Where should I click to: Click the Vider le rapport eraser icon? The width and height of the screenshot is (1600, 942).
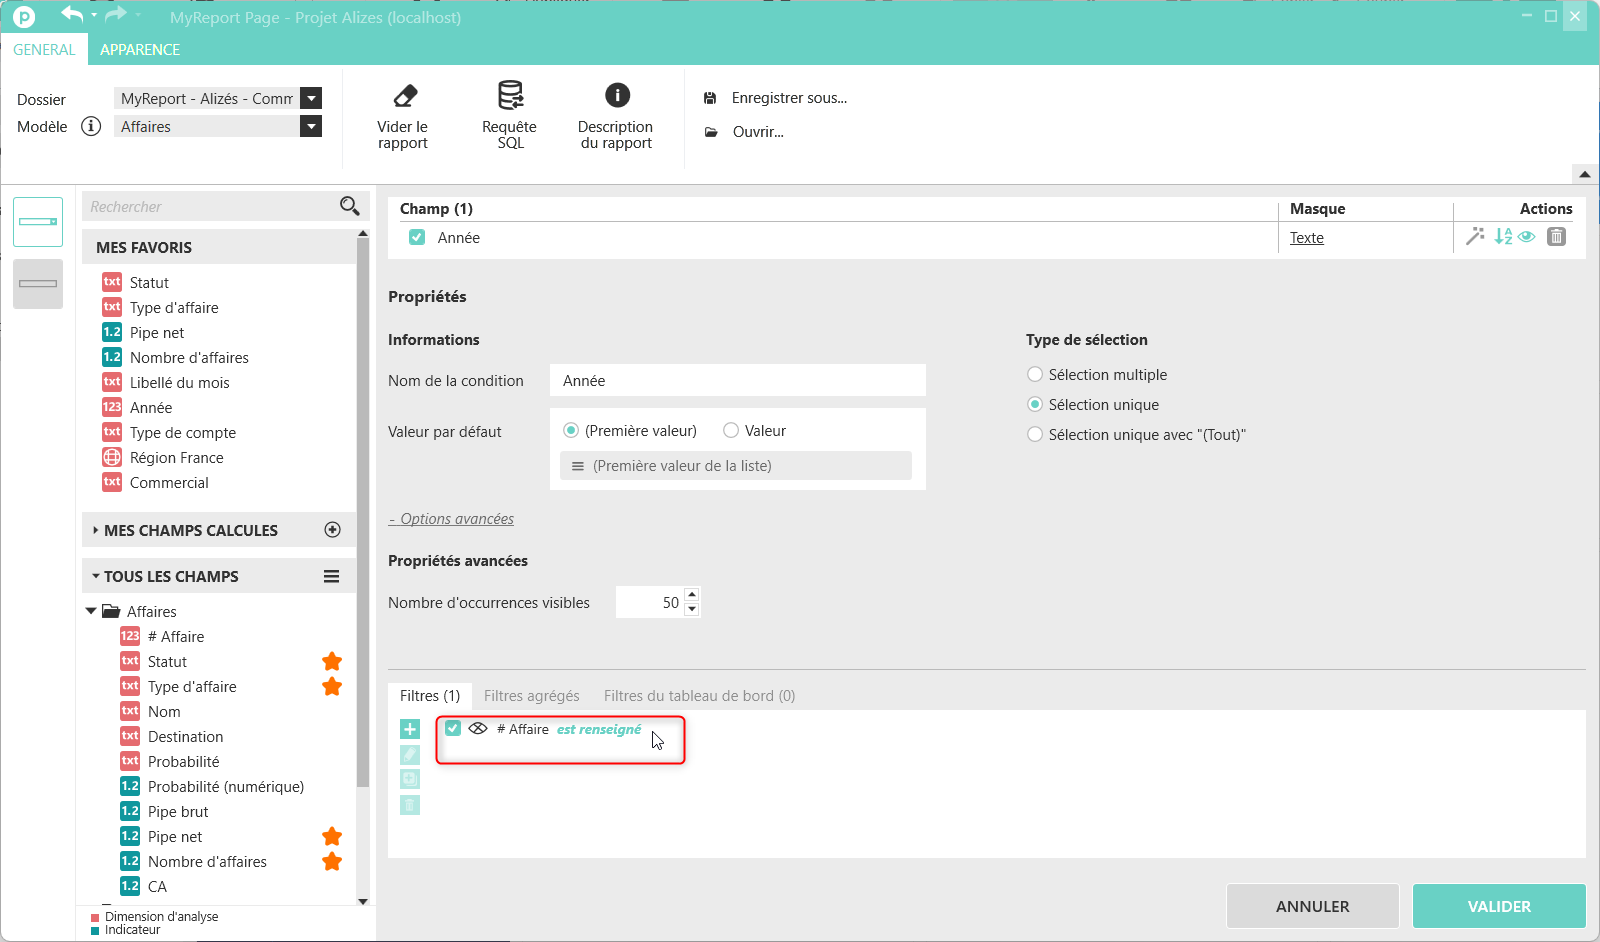pyautogui.click(x=405, y=96)
